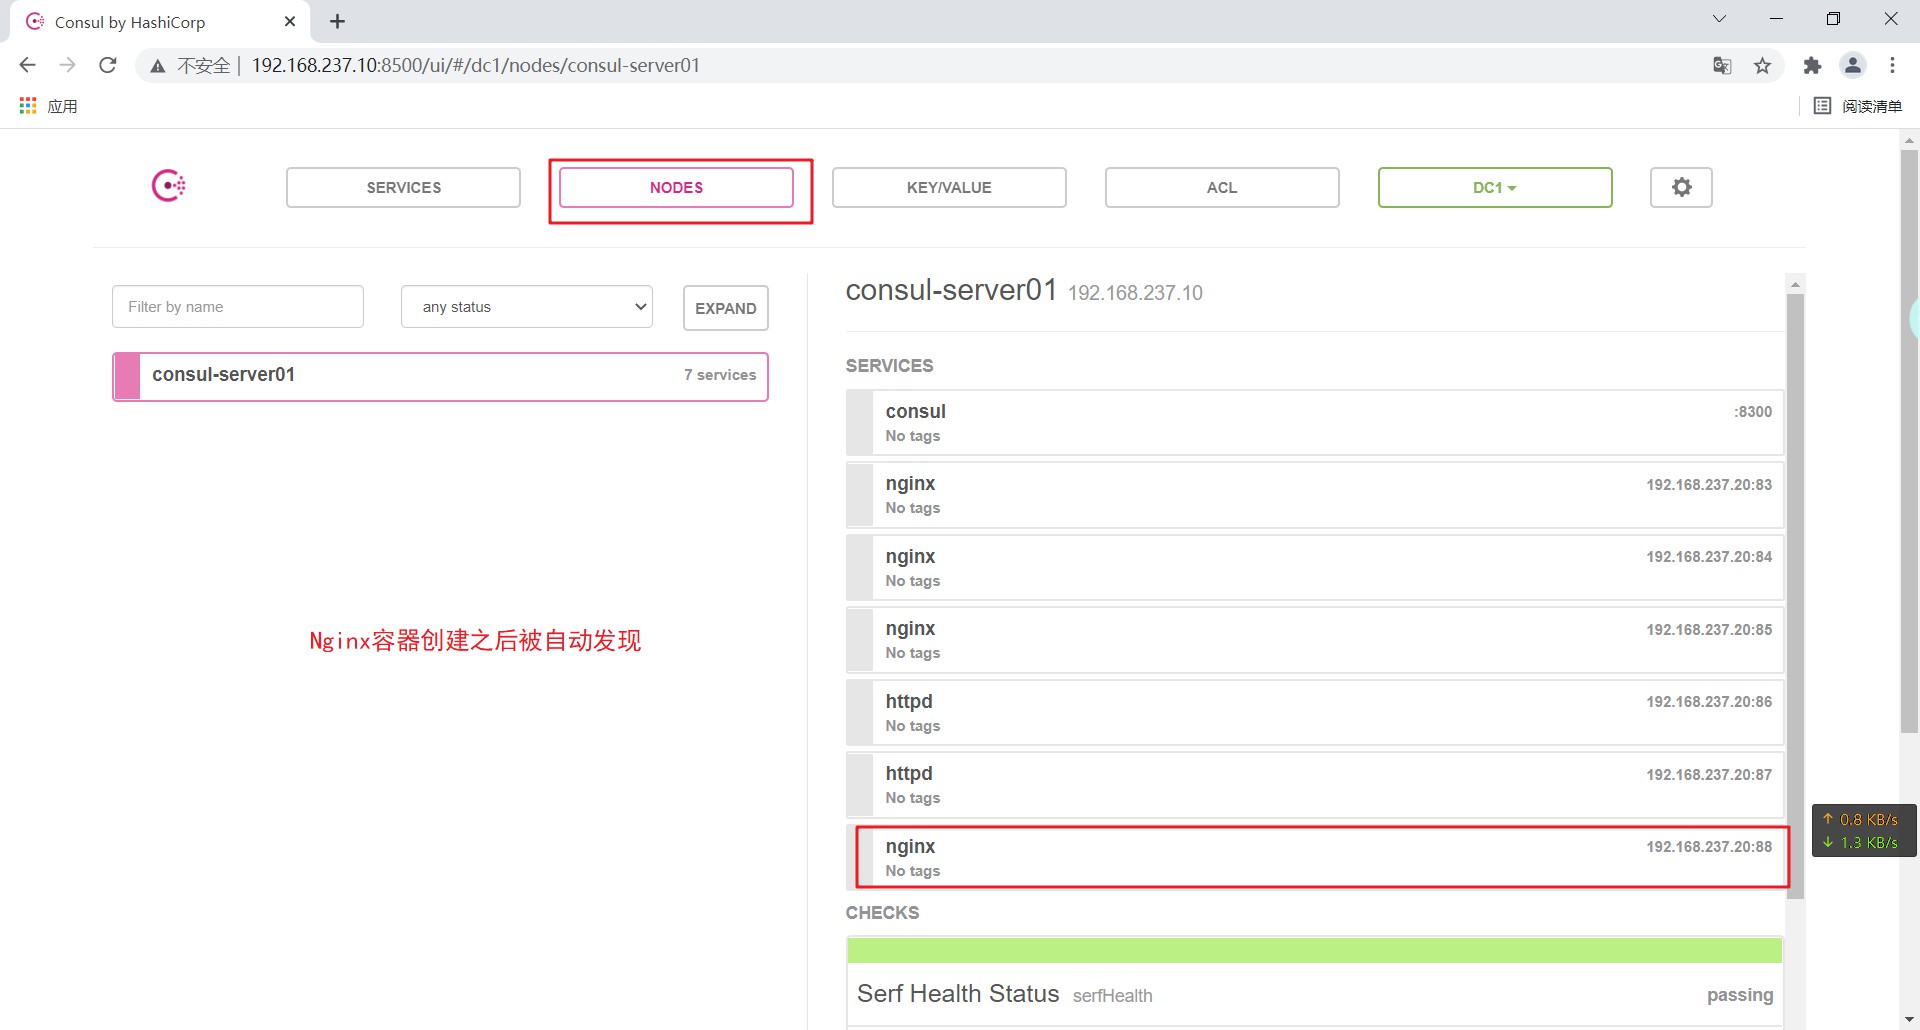Viewport: 1920px width, 1030px height.
Task: Switch to the NODES tab
Action: (x=676, y=187)
